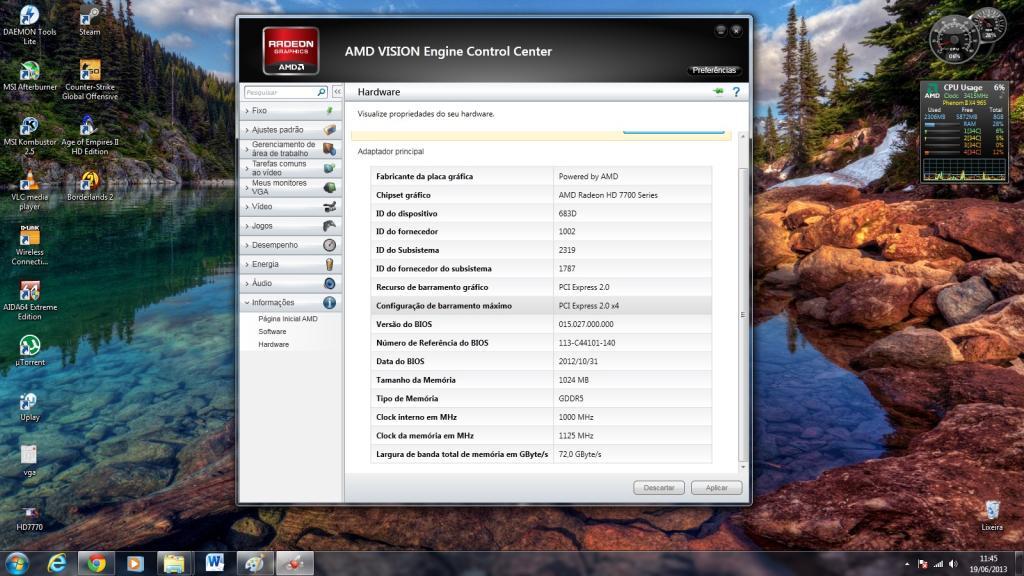Open MSI Afterburner desktop icon

click(29, 76)
